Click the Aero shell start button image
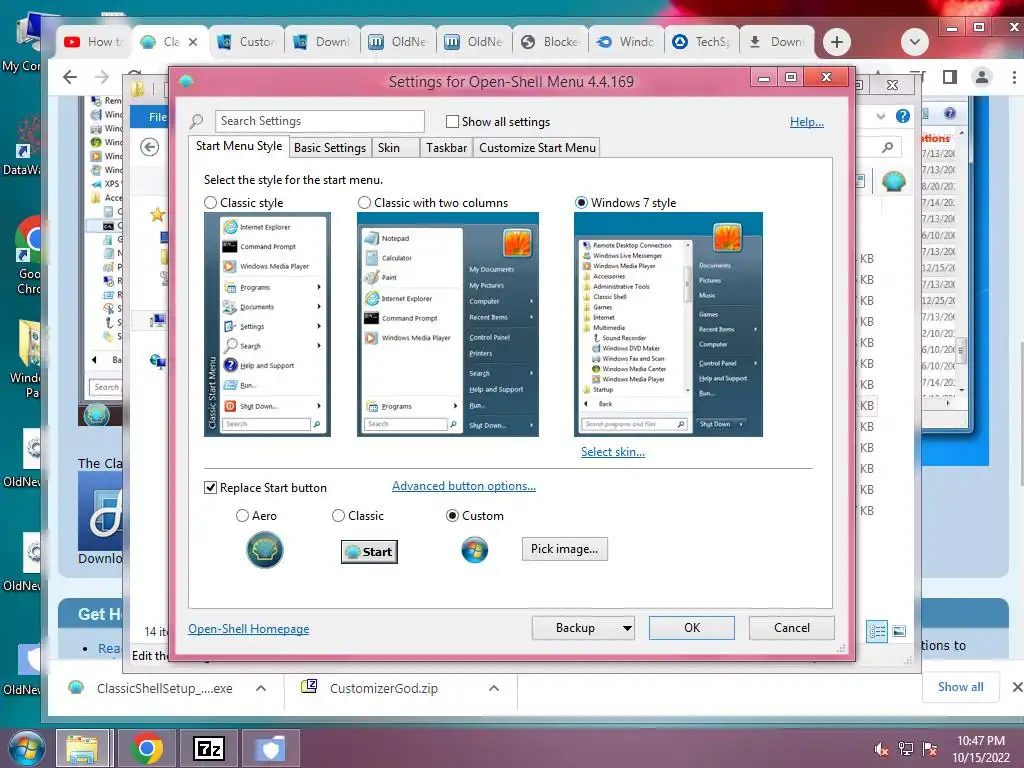 tap(264, 550)
